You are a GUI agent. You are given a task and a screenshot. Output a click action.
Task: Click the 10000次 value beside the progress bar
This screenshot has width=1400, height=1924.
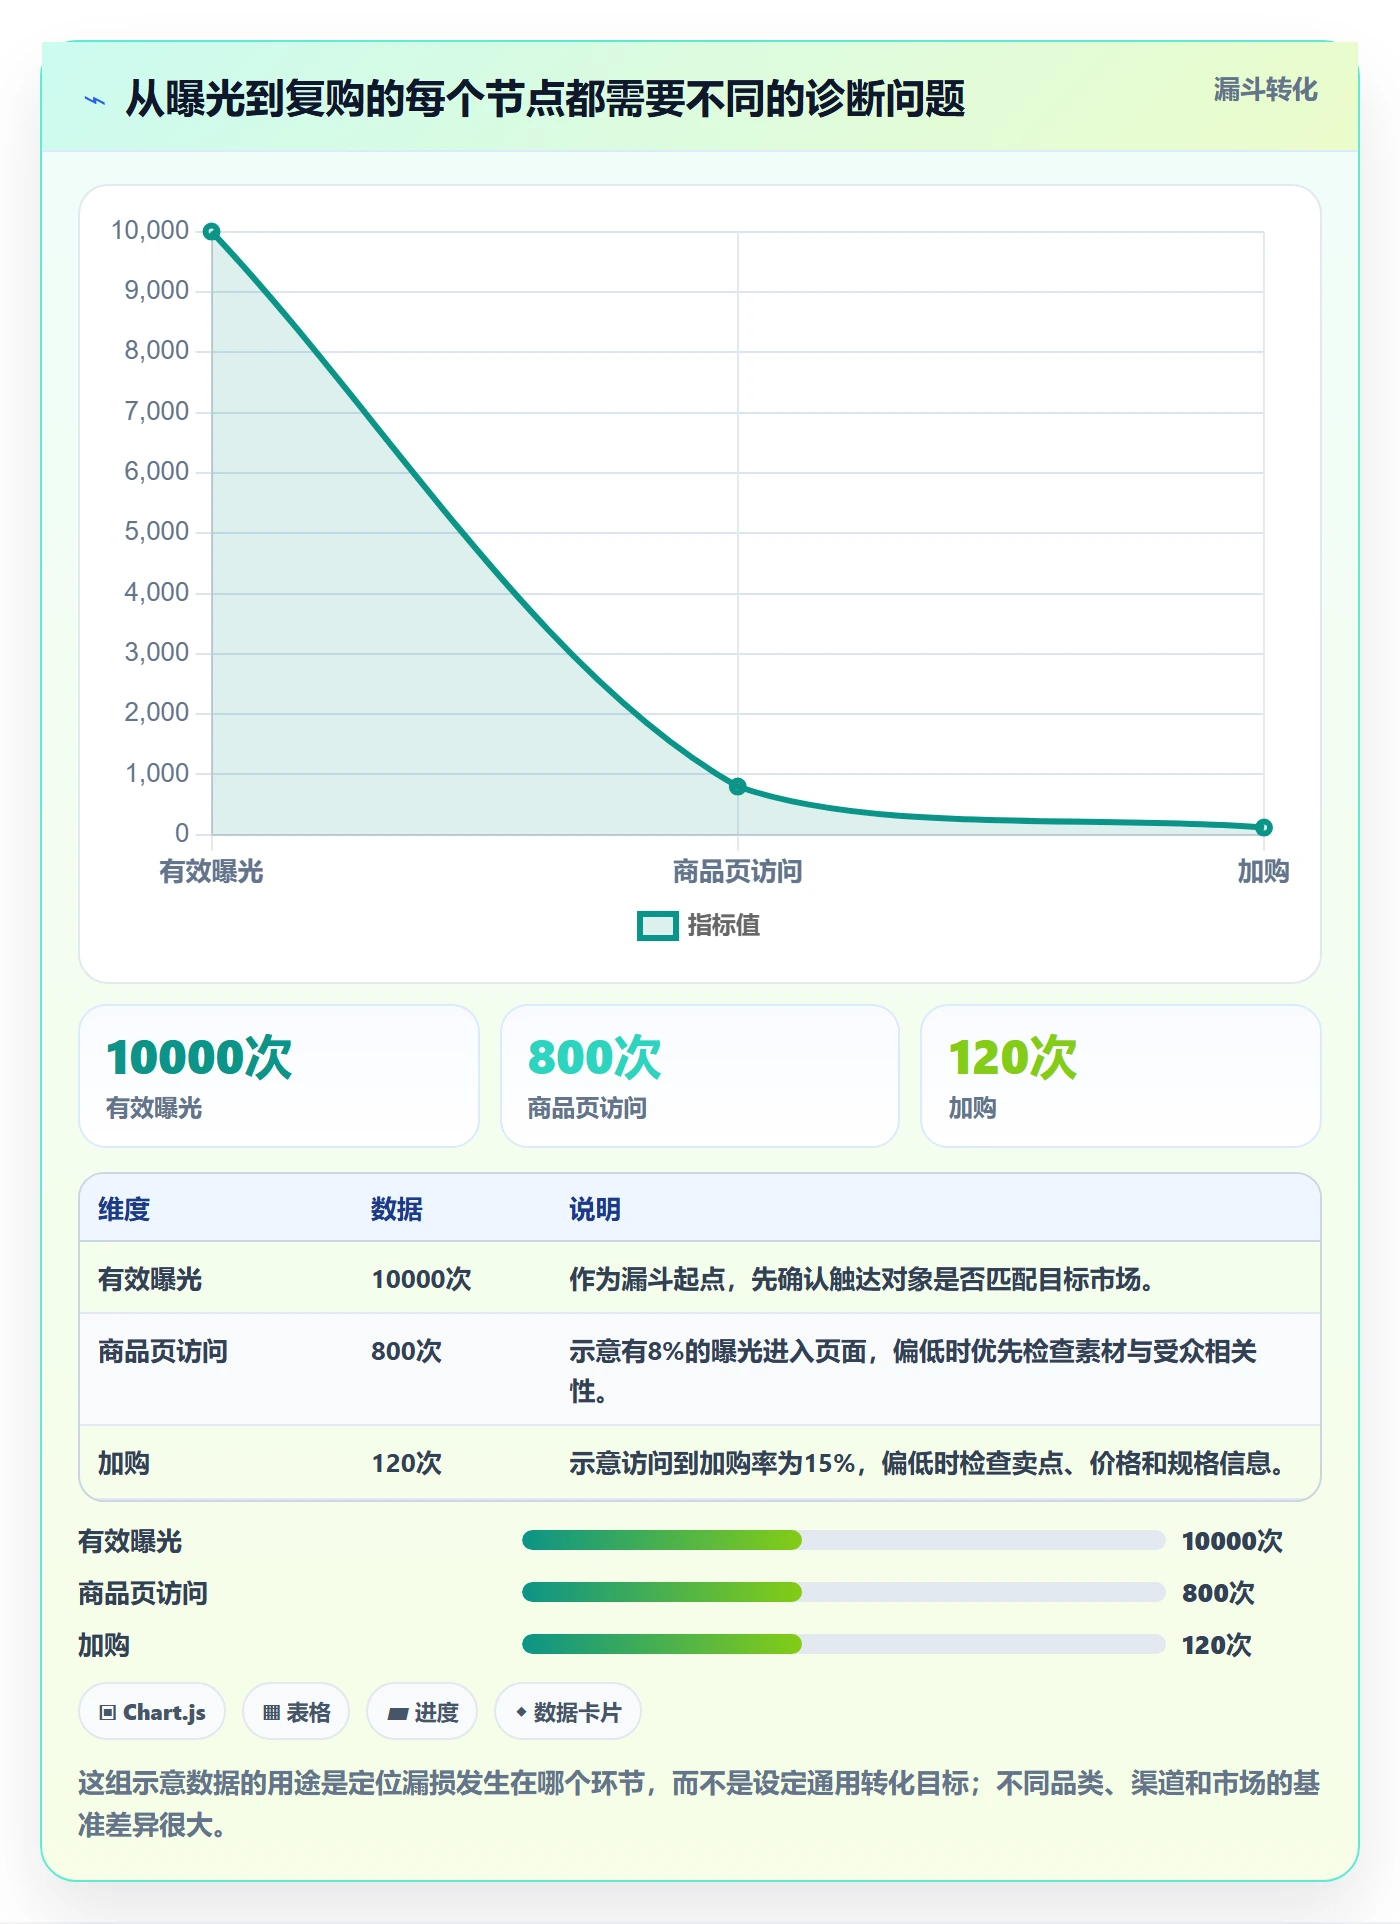pos(1232,1541)
